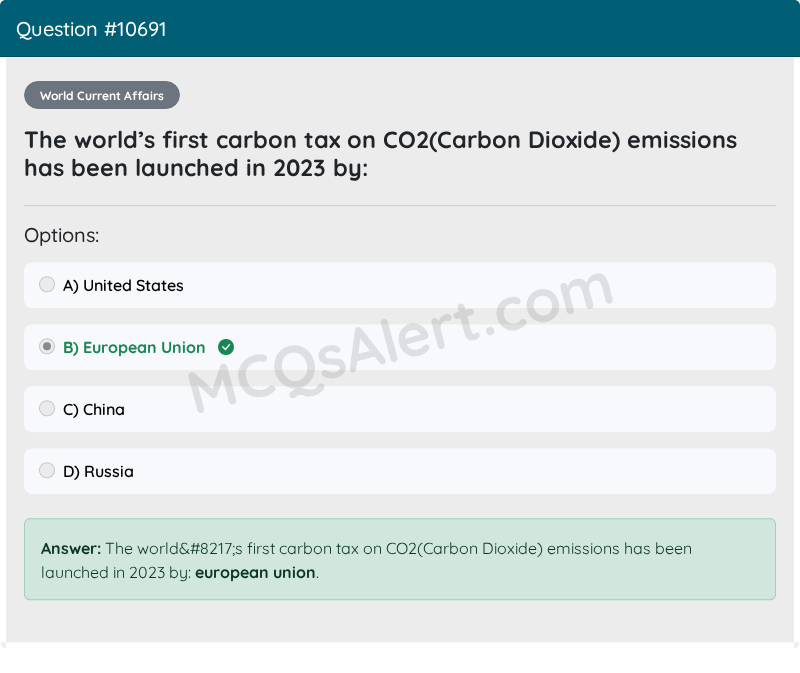This screenshot has height=673, width=800.
Task: Click empty space in the Russia option row
Action: point(500,471)
